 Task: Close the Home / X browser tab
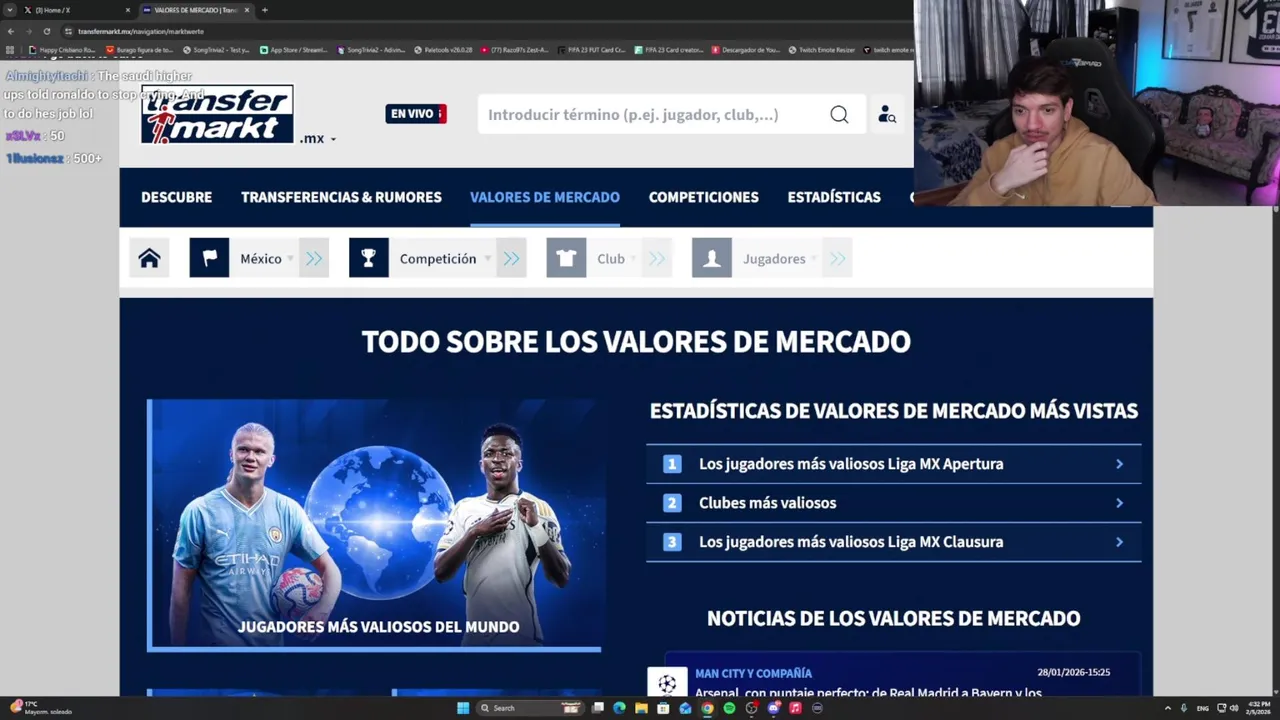tap(127, 10)
